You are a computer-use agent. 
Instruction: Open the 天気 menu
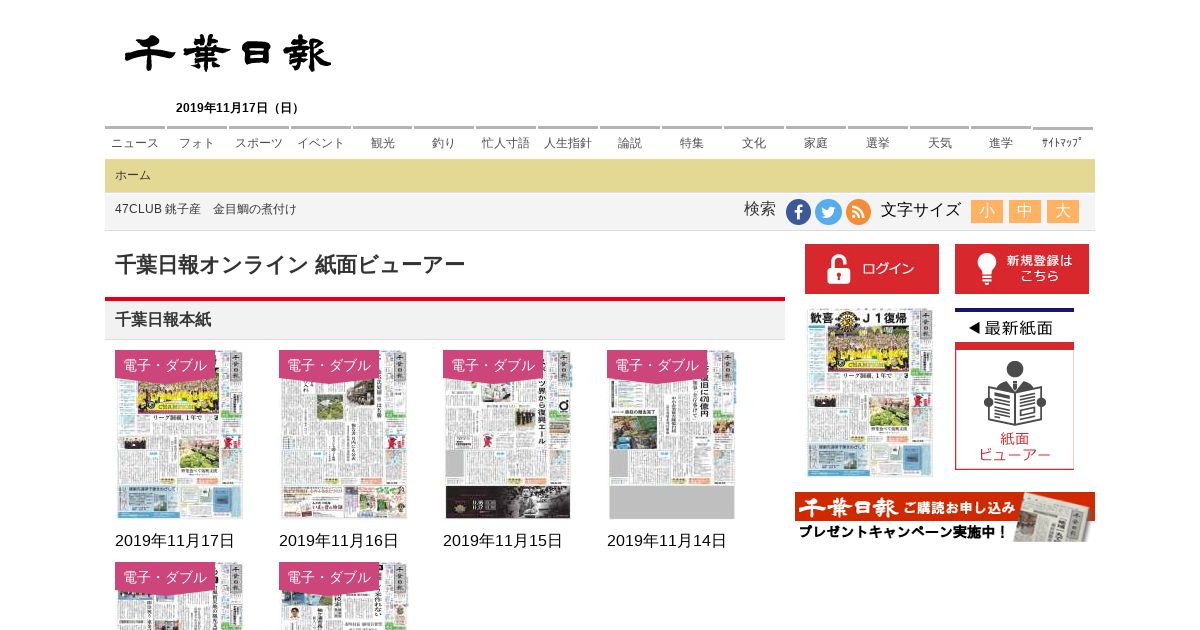point(940,142)
